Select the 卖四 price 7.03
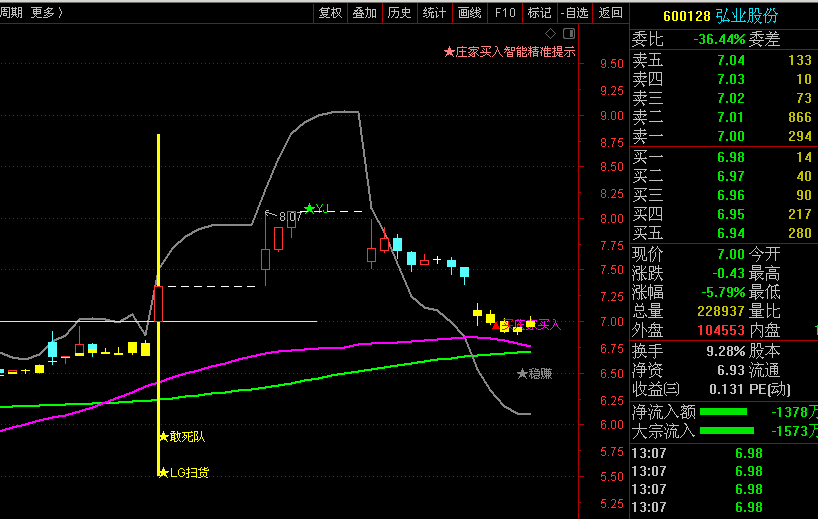The height and width of the screenshot is (519, 818). 731,79
